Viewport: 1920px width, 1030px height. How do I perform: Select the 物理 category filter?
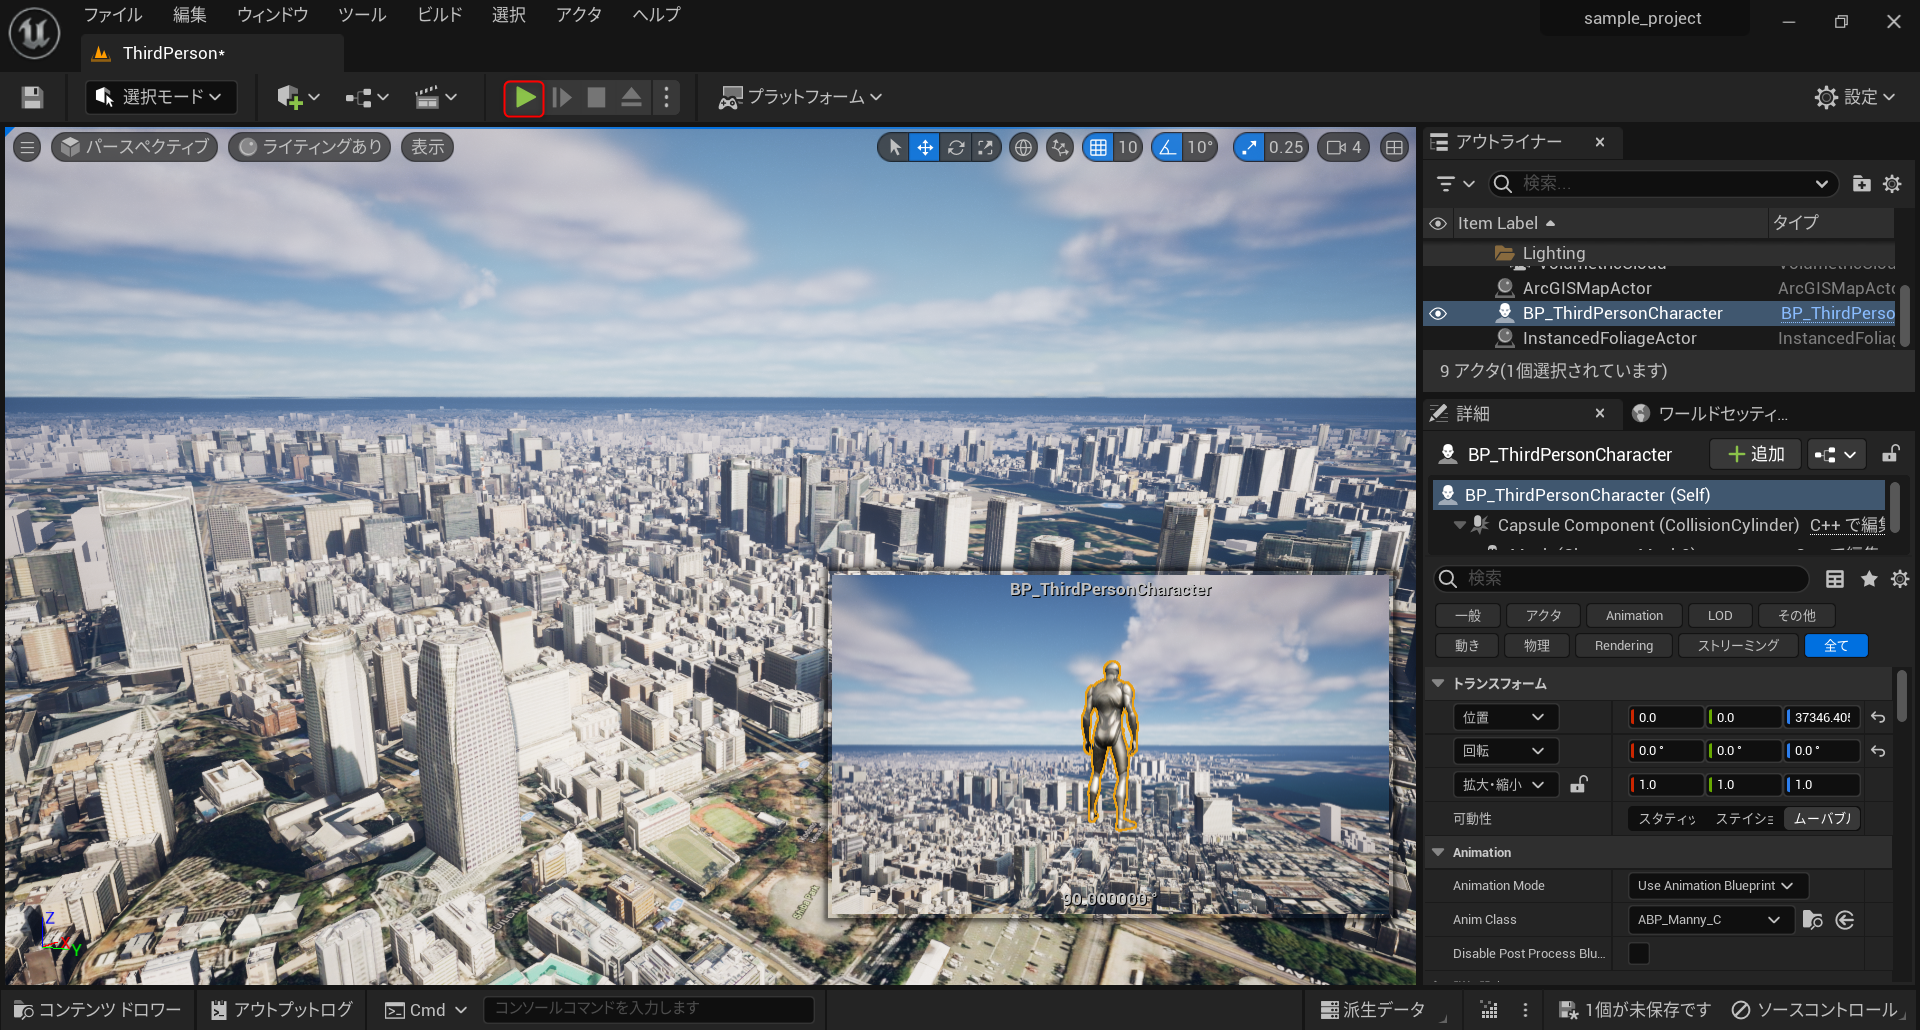pos(1536,646)
